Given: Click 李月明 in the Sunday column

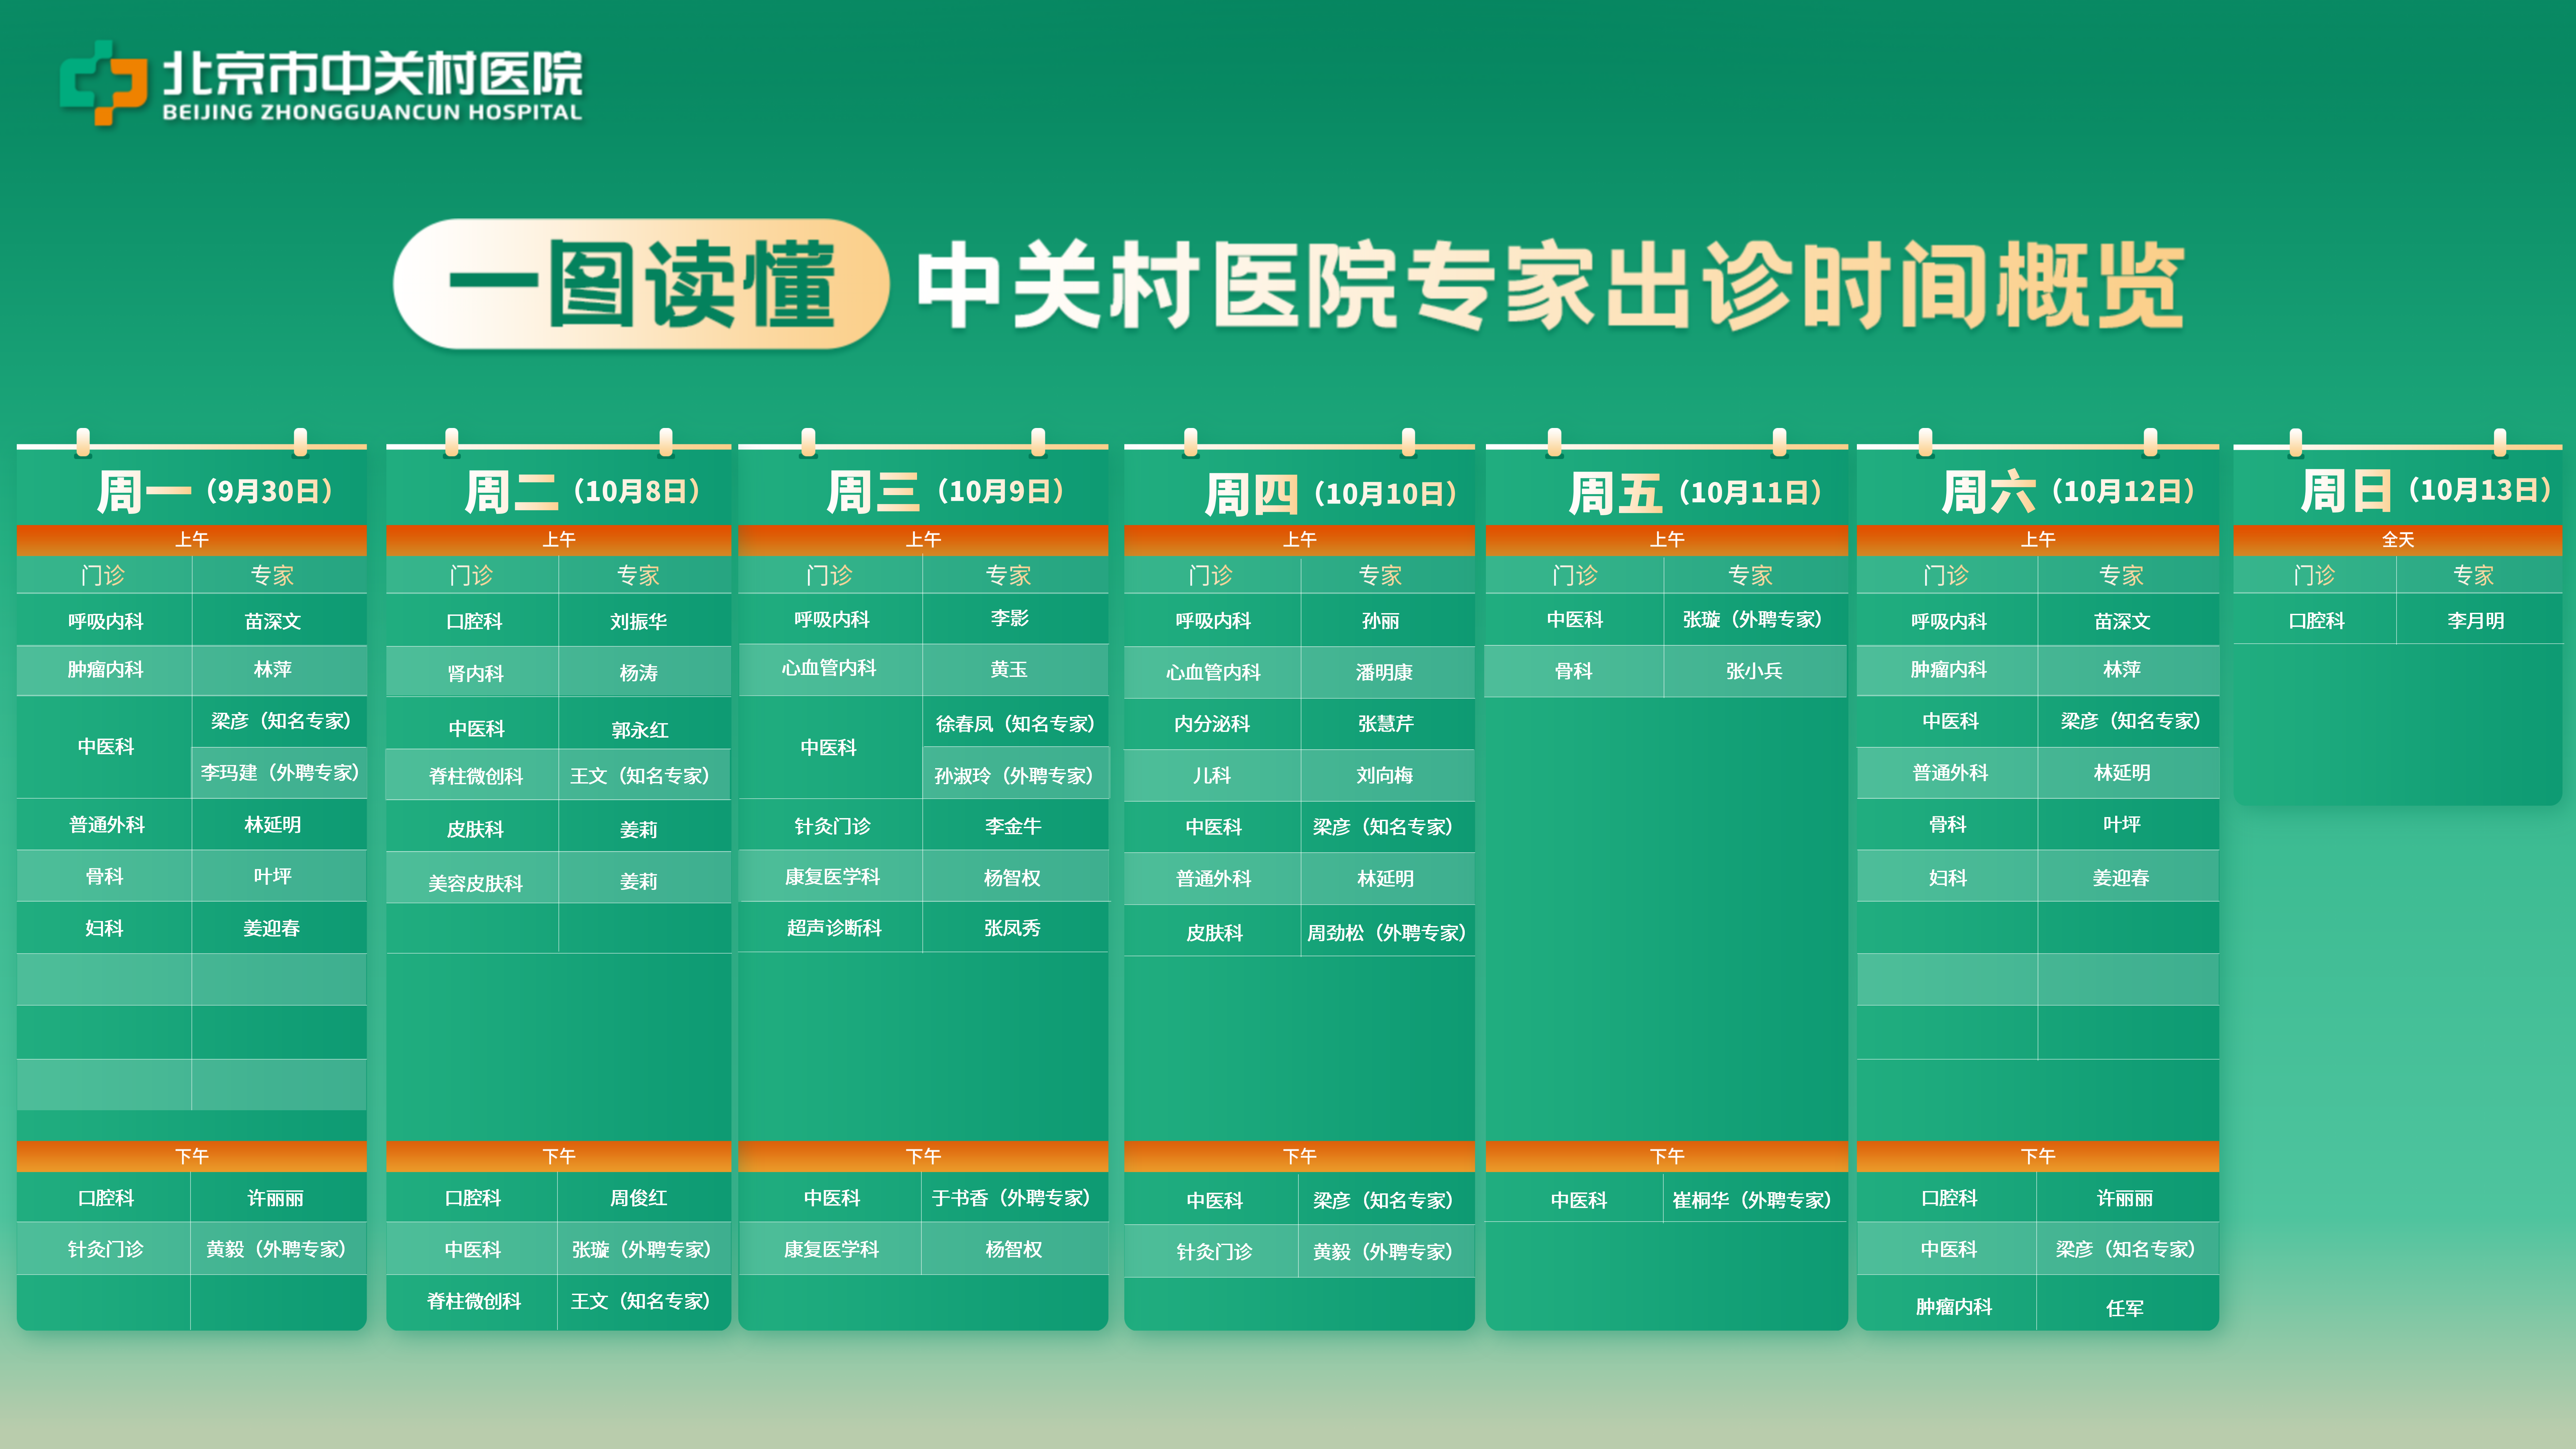Looking at the screenshot, I should coord(2476,621).
